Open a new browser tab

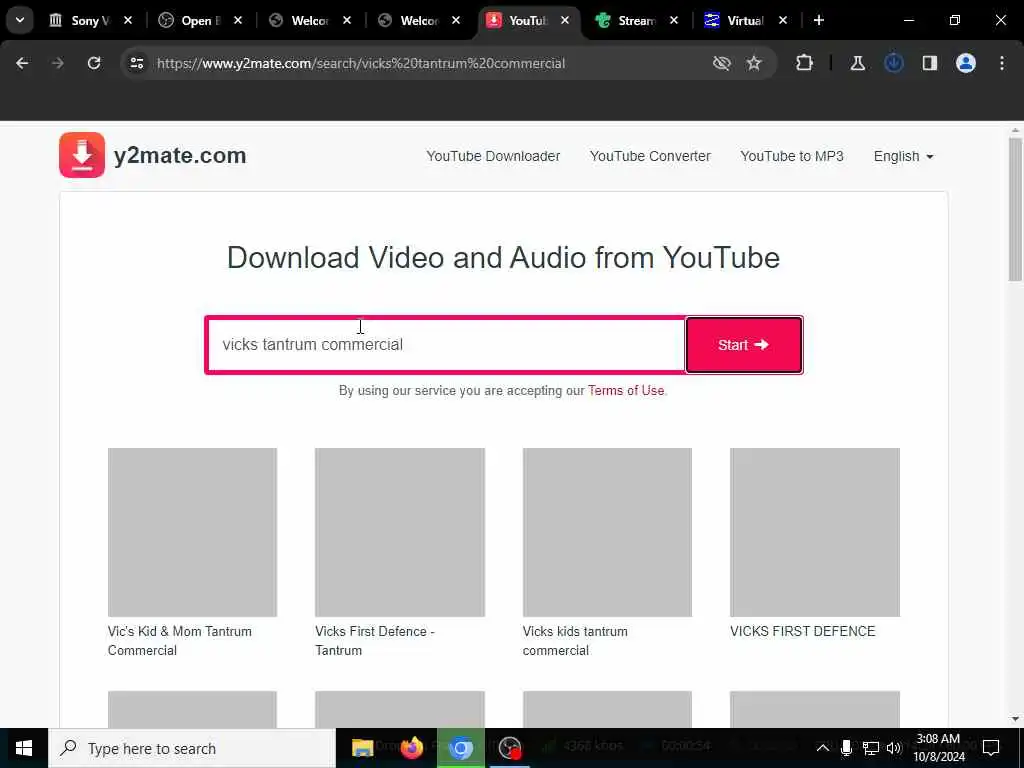[x=818, y=20]
